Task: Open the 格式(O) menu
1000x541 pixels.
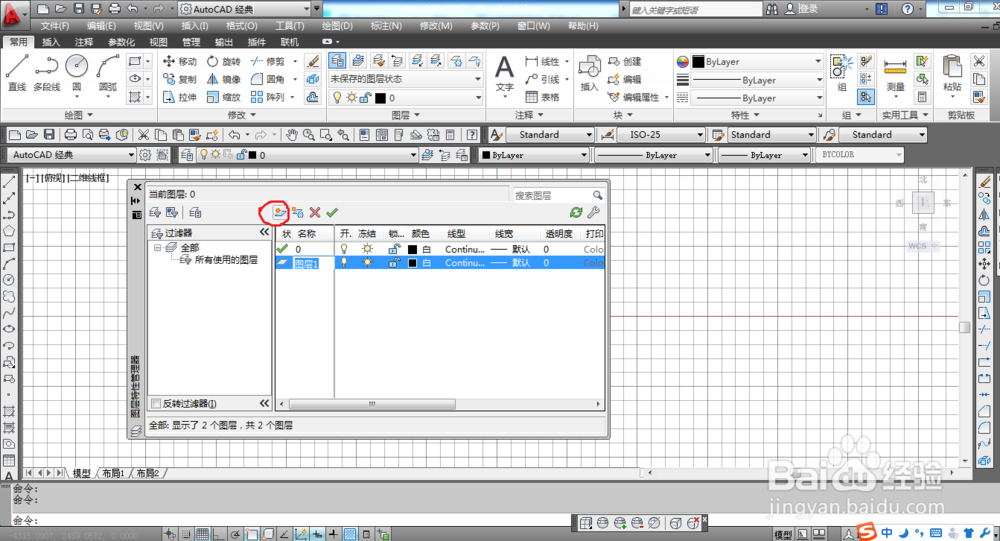Action: coord(242,26)
